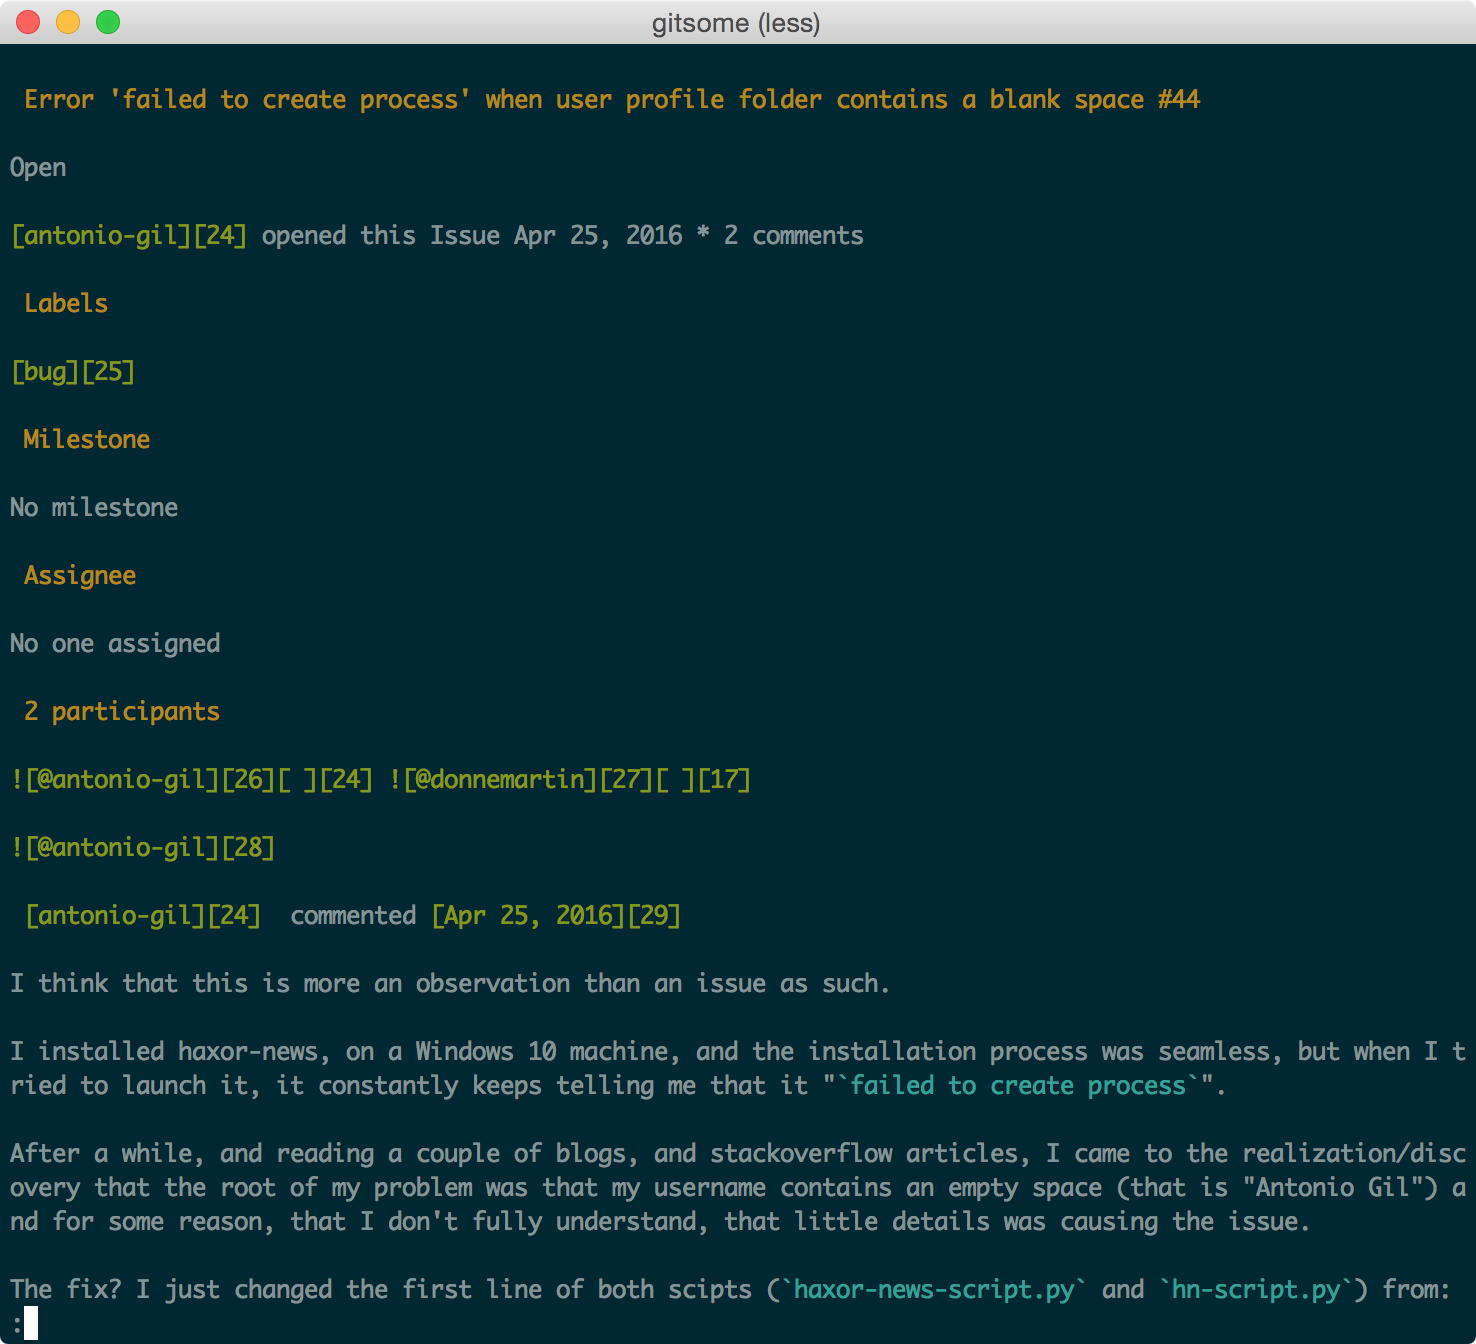Click the 'gitsome (less)' window title
Screen dimensions: 1476x1344
[736, 23]
